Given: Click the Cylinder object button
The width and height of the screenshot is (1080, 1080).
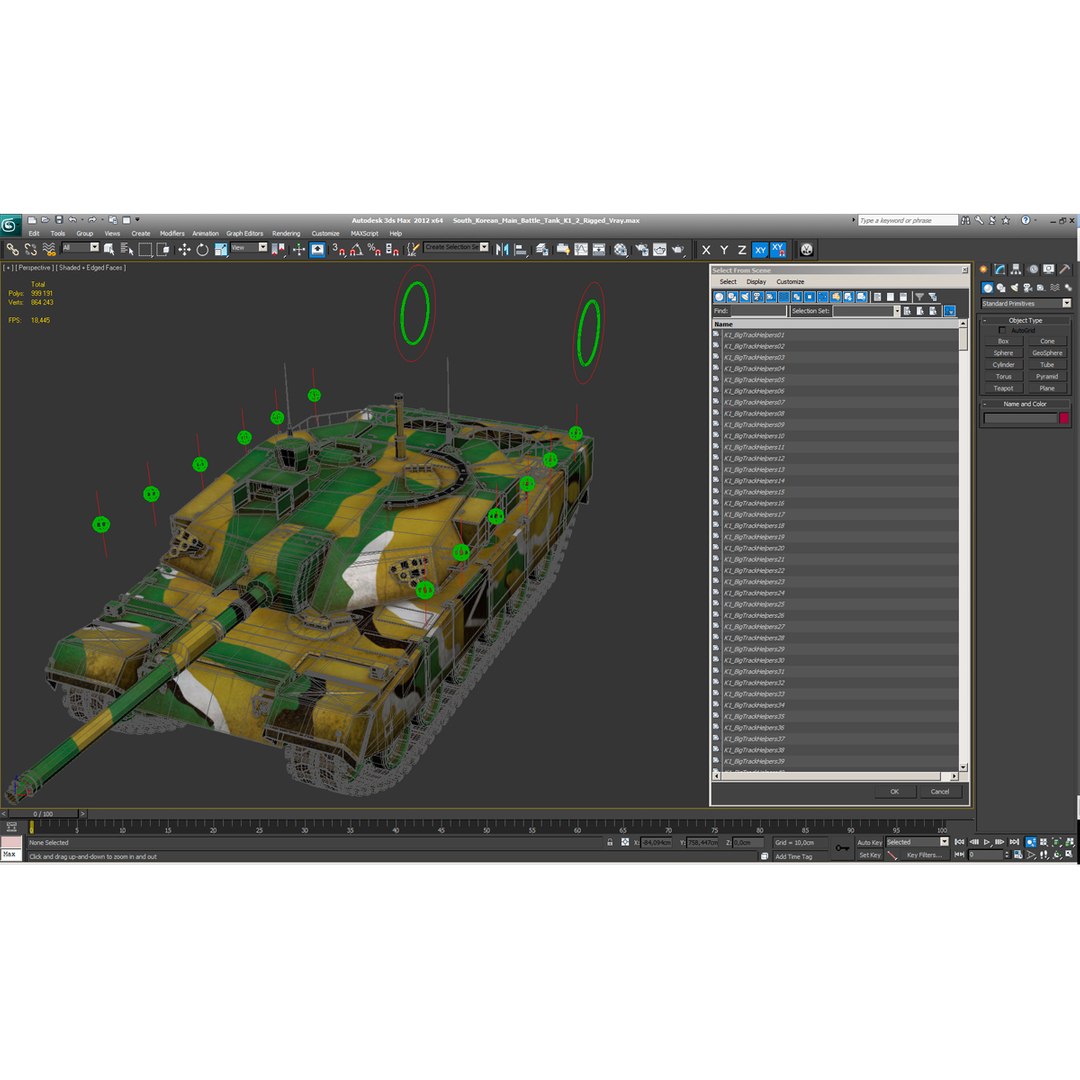Looking at the screenshot, I should (x=1004, y=364).
